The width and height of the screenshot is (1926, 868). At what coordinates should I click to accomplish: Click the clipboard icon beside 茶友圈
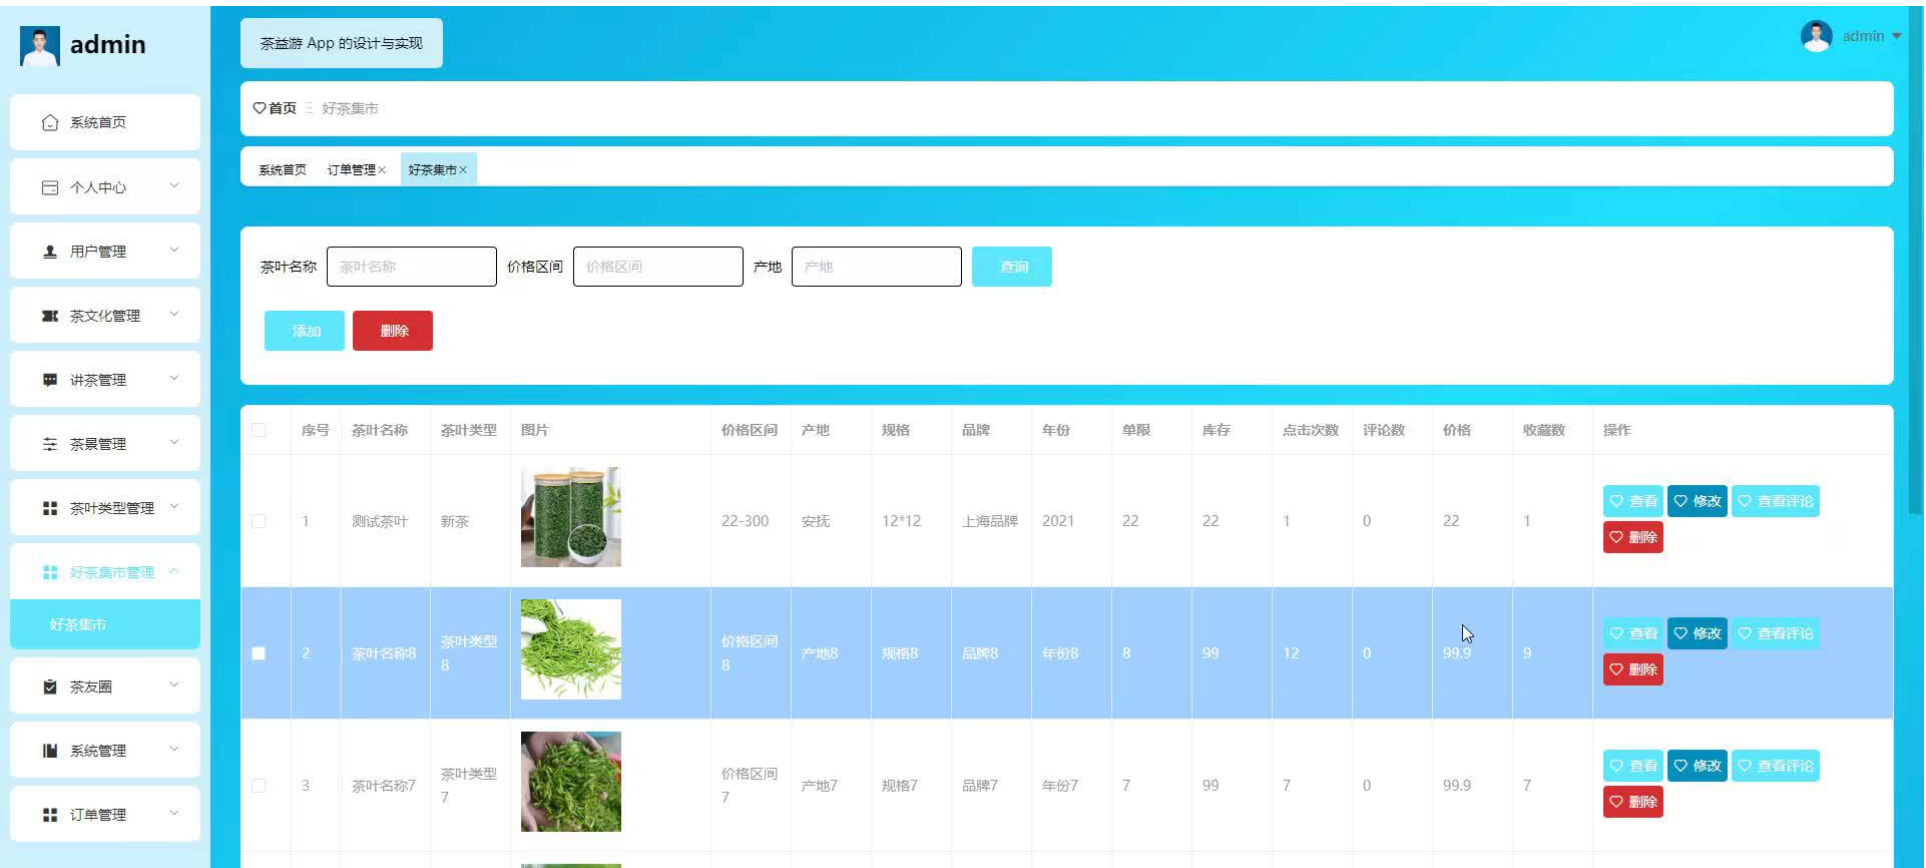tap(50, 687)
